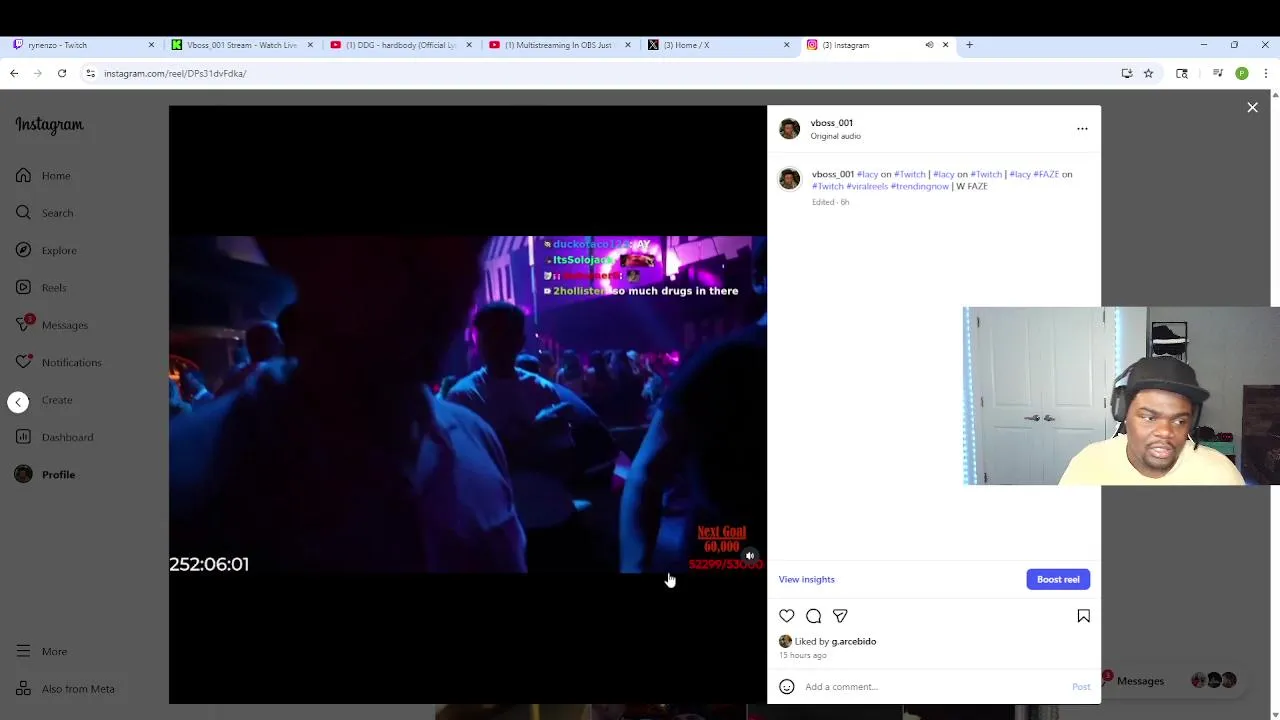This screenshot has width=1280, height=720.
Task: Open the floating Messages button
Action: click(x=1170, y=681)
